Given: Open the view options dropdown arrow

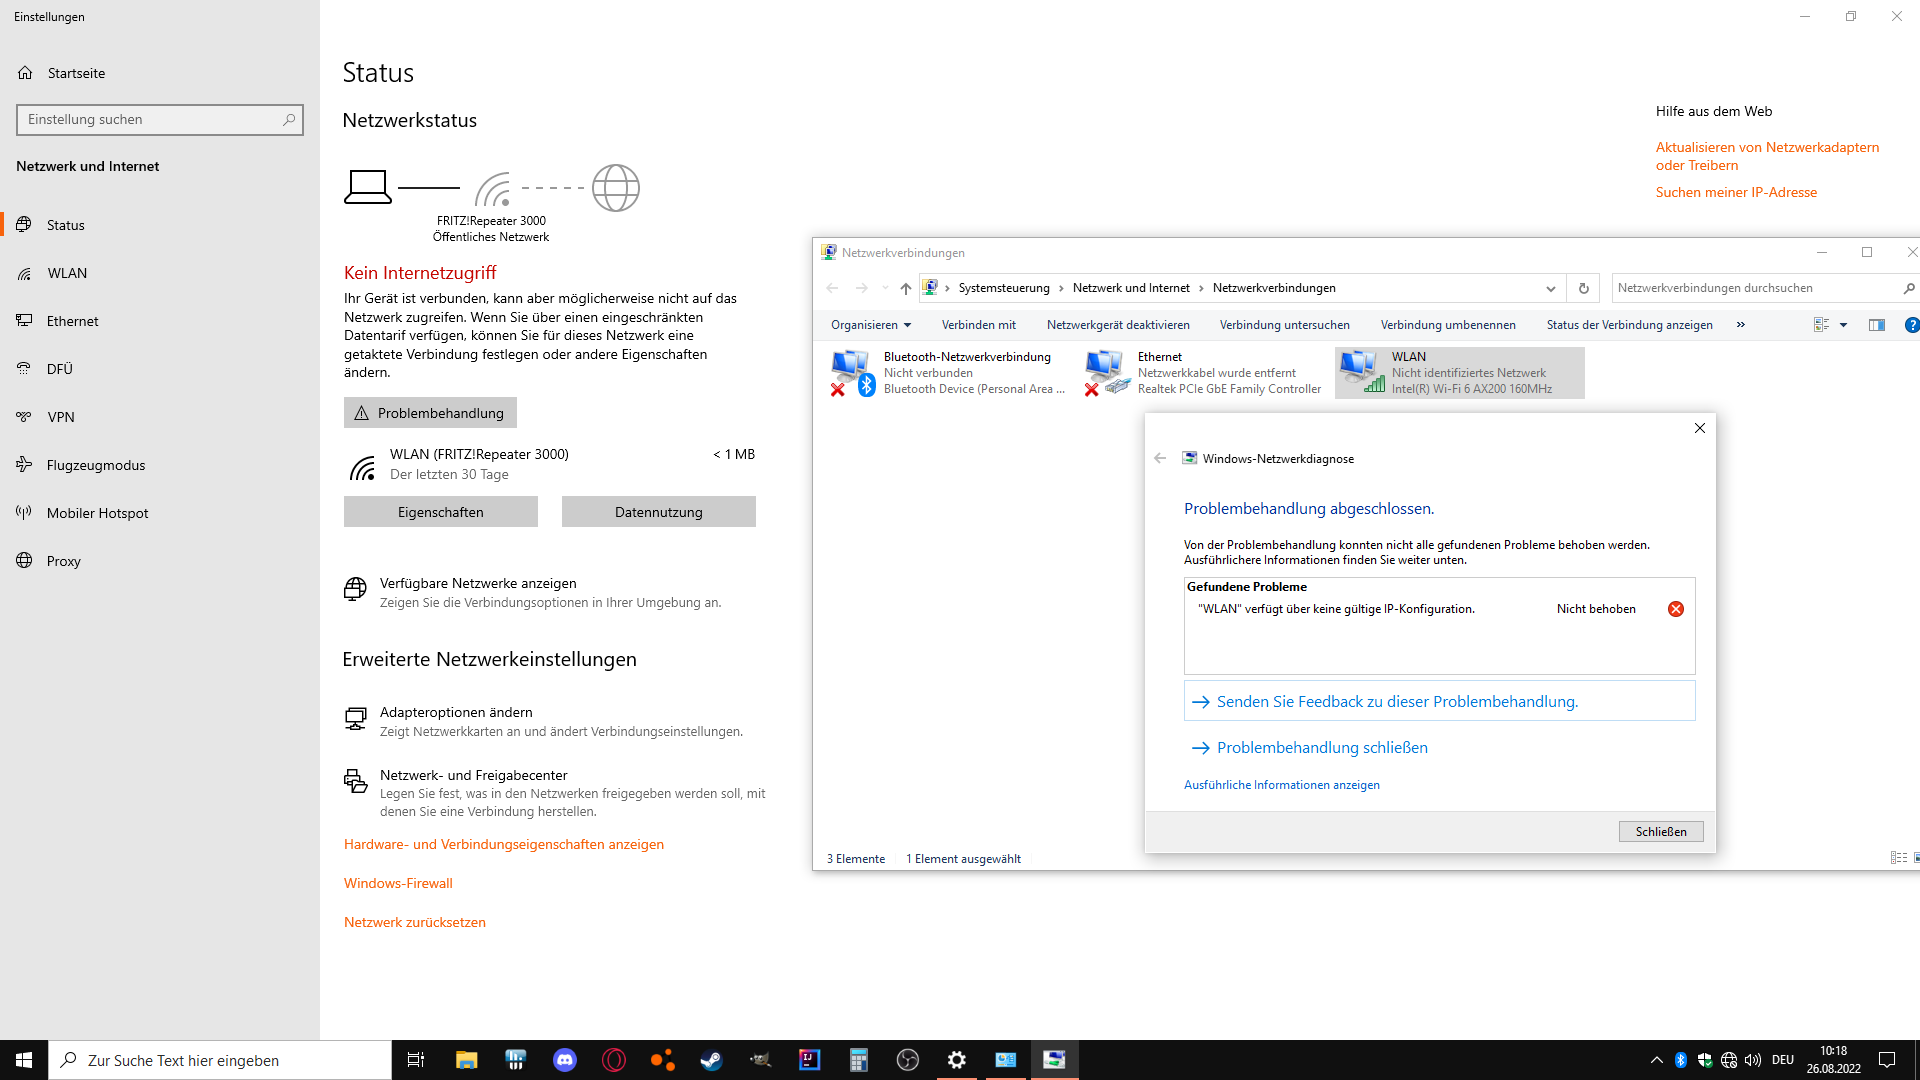Looking at the screenshot, I should (1843, 325).
